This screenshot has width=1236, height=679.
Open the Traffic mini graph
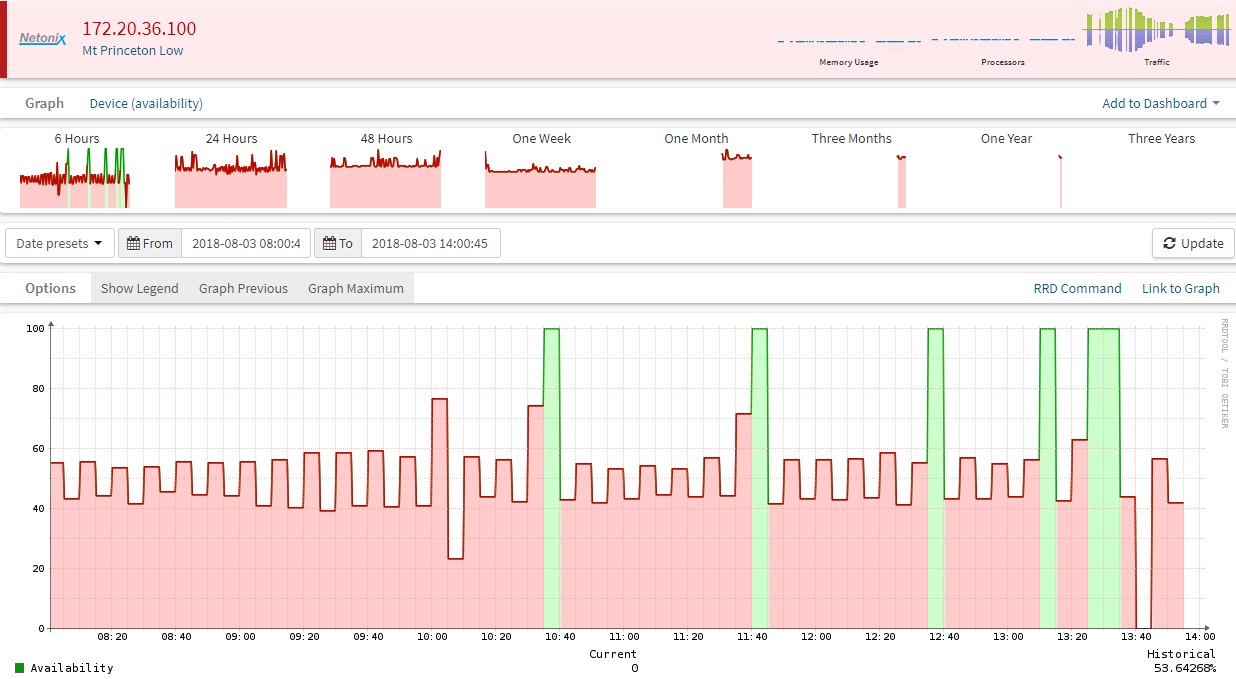tap(1156, 32)
